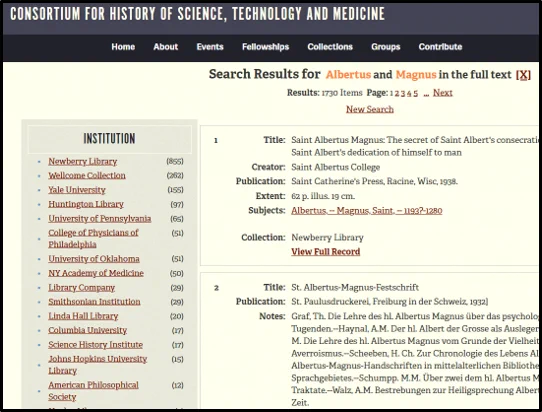Filter by Library Company institution

81,288
